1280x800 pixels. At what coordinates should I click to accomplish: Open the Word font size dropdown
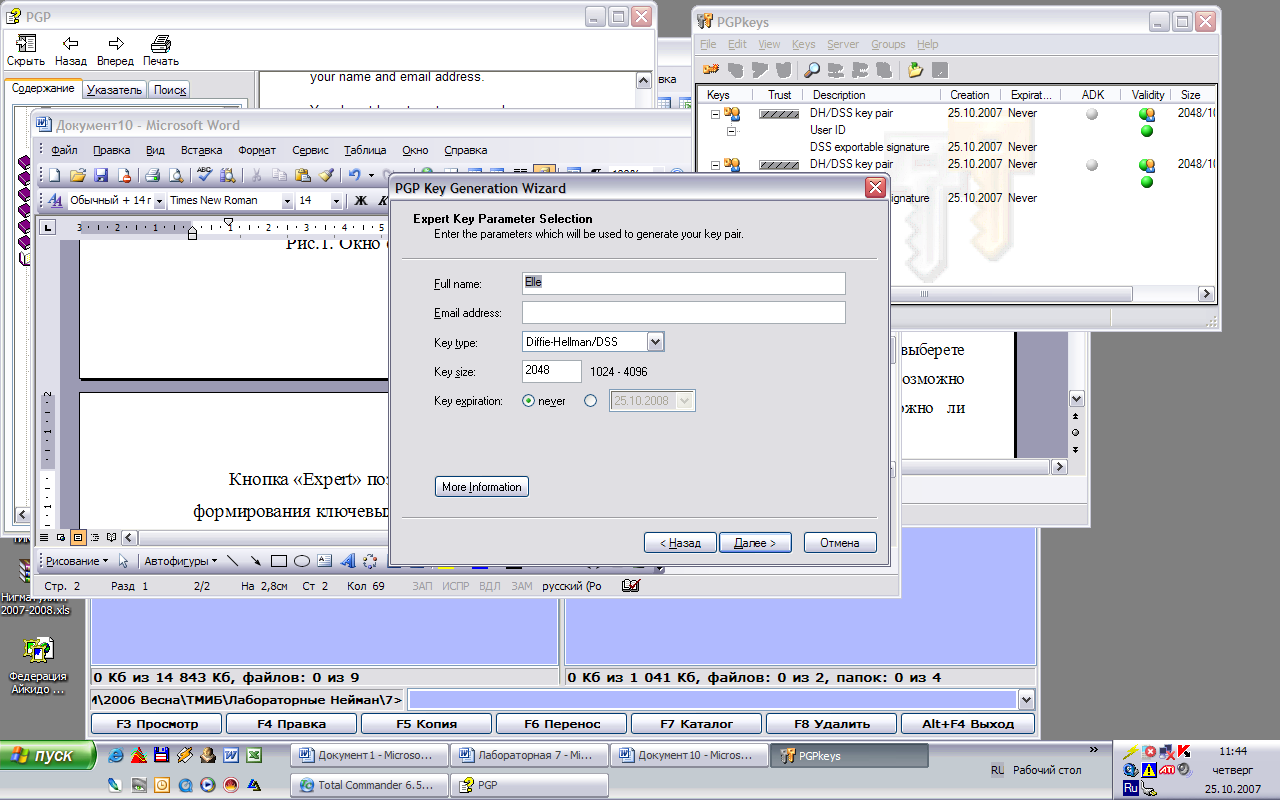tap(335, 201)
